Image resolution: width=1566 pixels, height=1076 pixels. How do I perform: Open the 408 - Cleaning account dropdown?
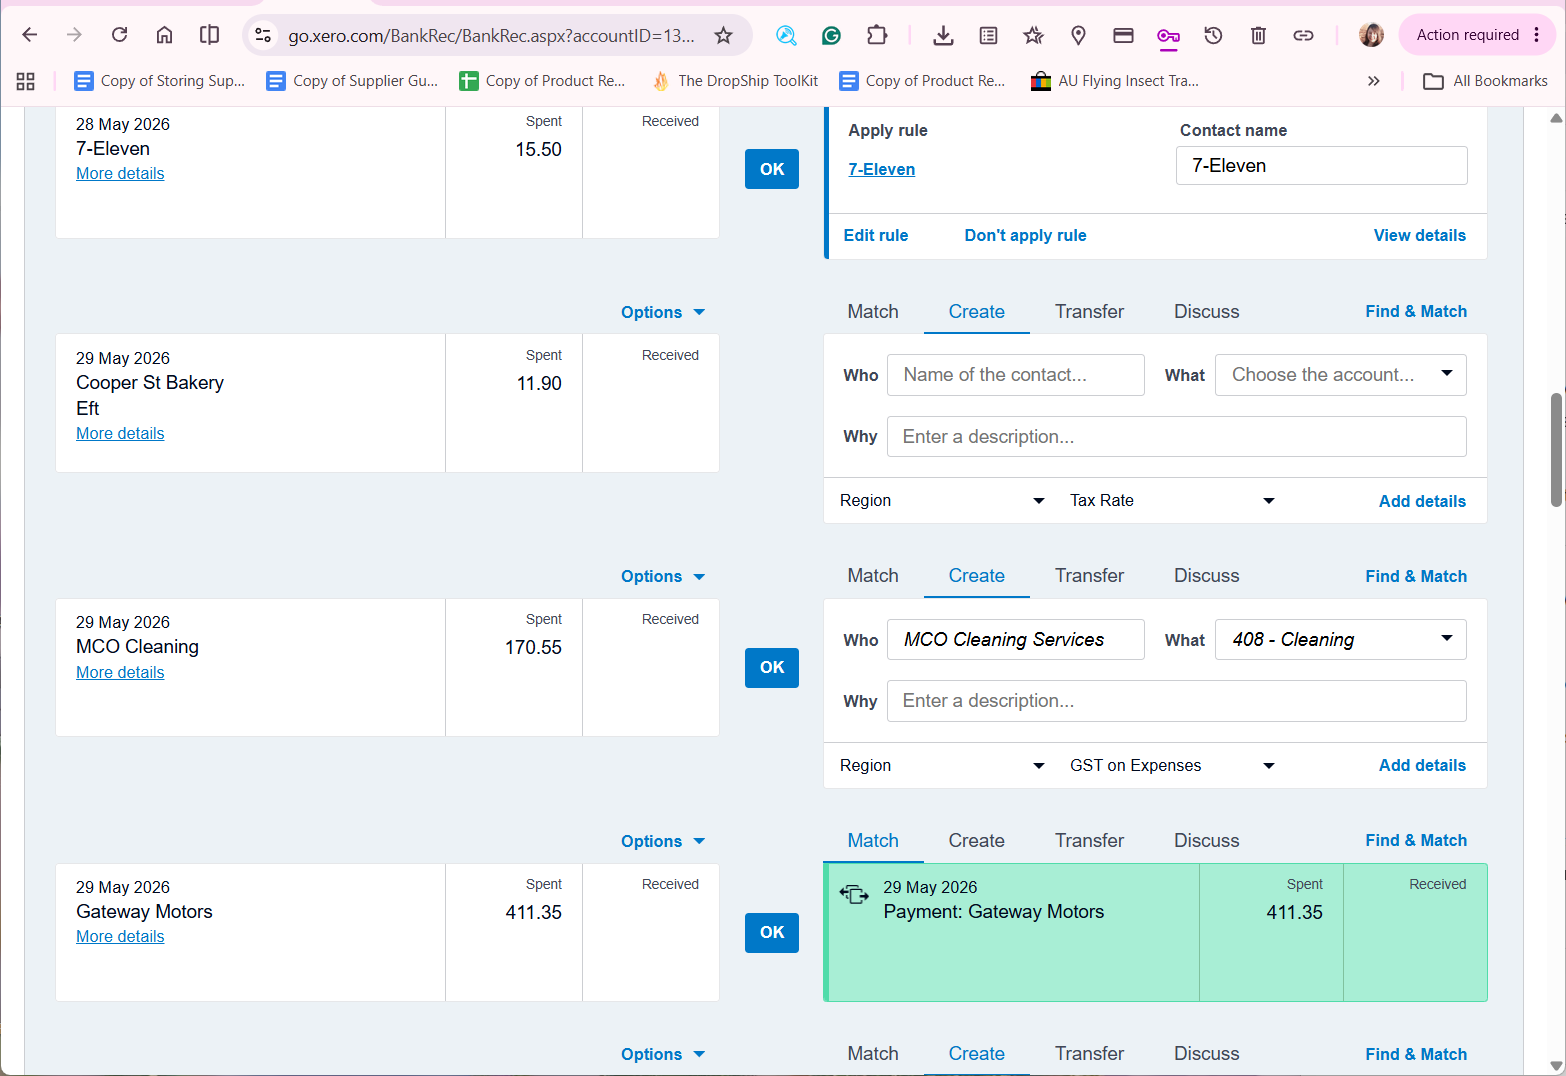pos(1340,640)
